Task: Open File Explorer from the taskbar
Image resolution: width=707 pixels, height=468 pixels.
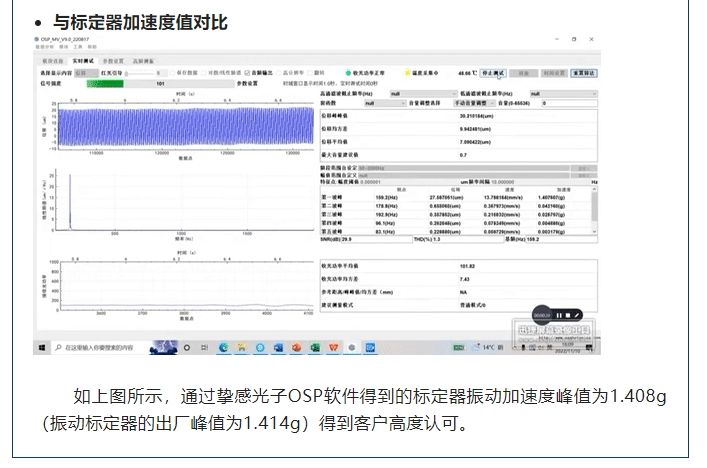Action: tap(241, 347)
